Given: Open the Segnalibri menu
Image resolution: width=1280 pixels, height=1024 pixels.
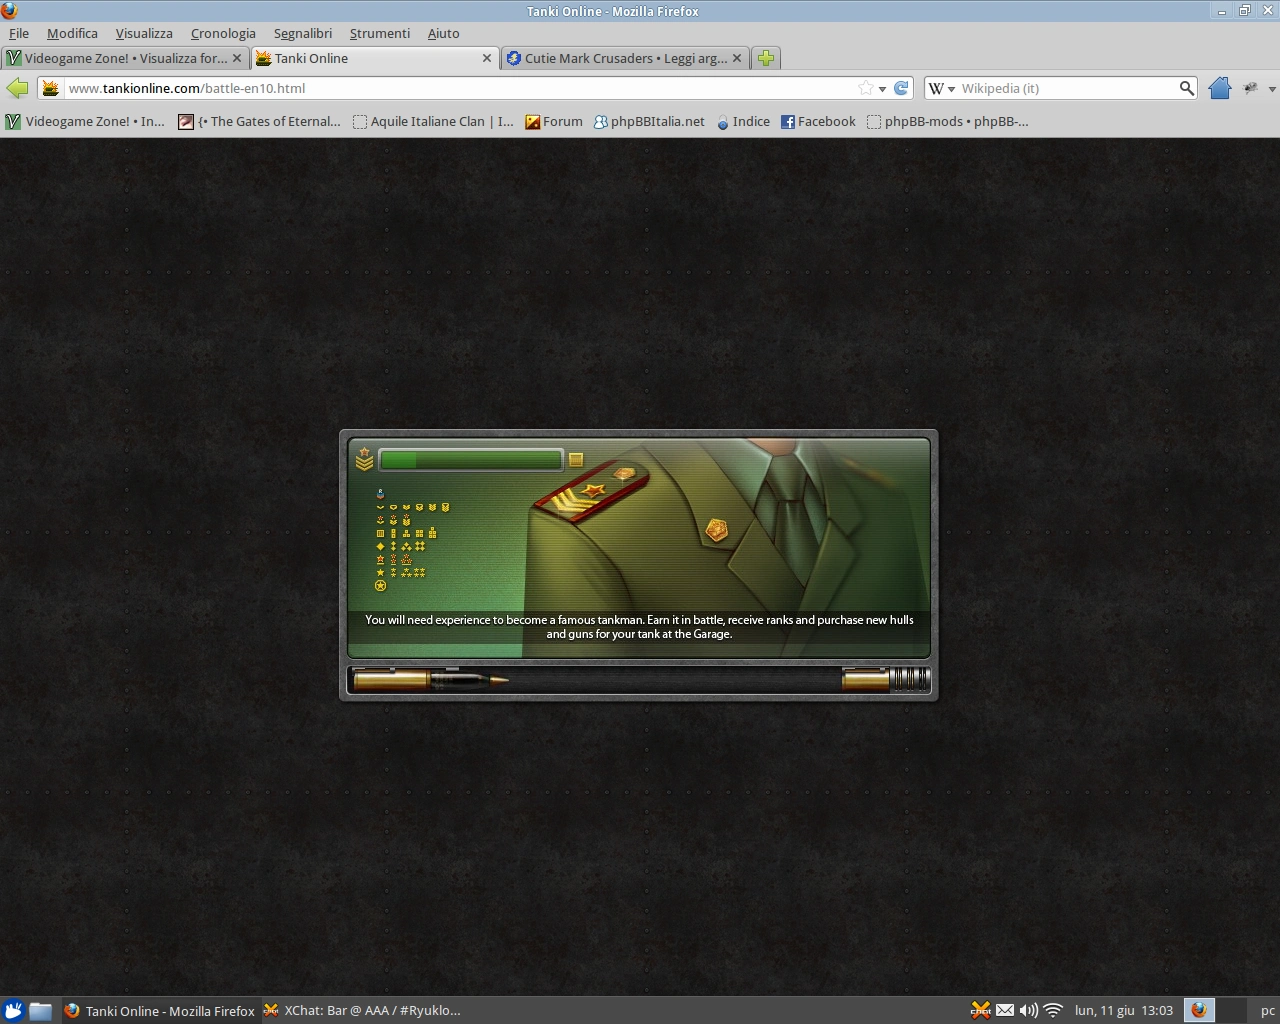Looking at the screenshot, I should [x=303, y=33].
